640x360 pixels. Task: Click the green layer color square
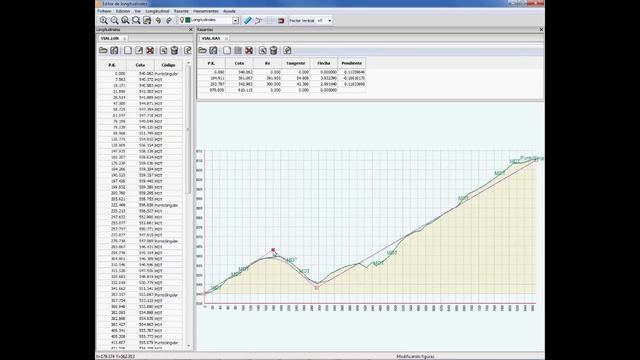click(188, 20)
